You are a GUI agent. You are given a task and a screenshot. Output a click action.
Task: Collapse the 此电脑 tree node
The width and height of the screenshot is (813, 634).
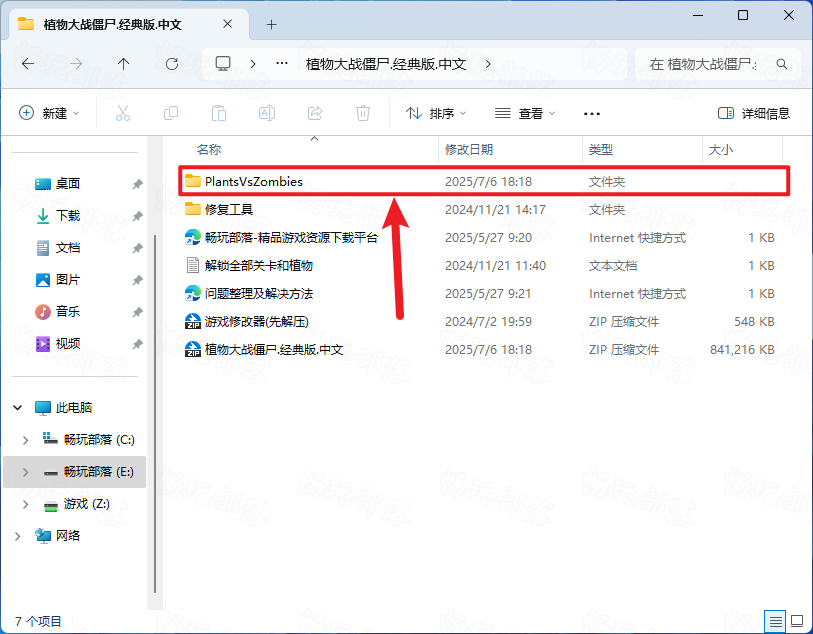coord(18,407)
